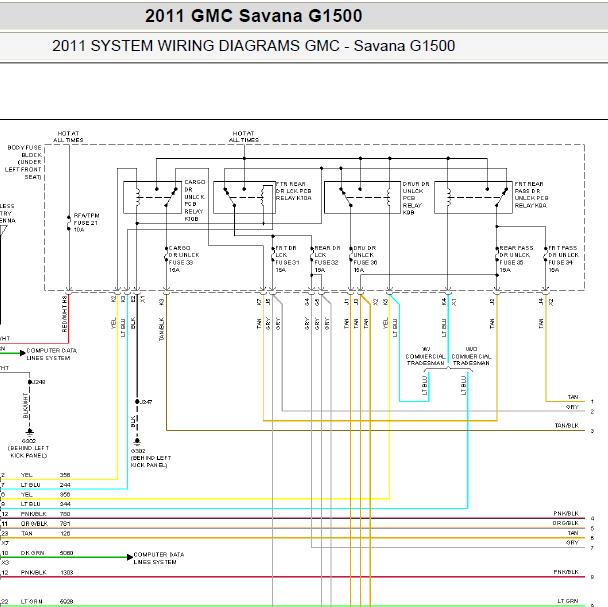
Task: Click the 'CARGO DR UNLCK FUSE 33' label
Action: [x=183, y=259]
